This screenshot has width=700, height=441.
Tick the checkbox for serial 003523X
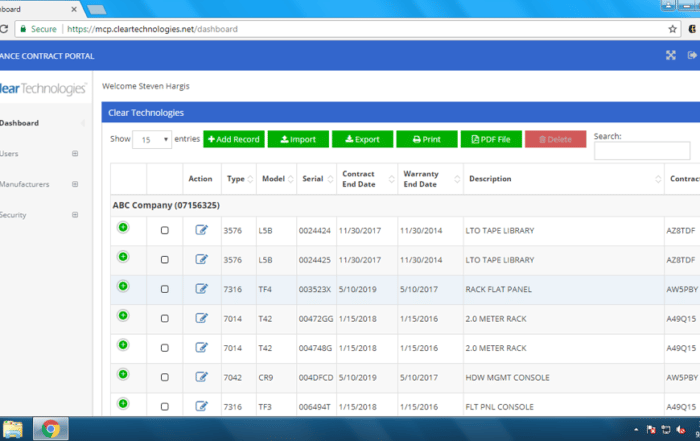[x=165, y=289]
